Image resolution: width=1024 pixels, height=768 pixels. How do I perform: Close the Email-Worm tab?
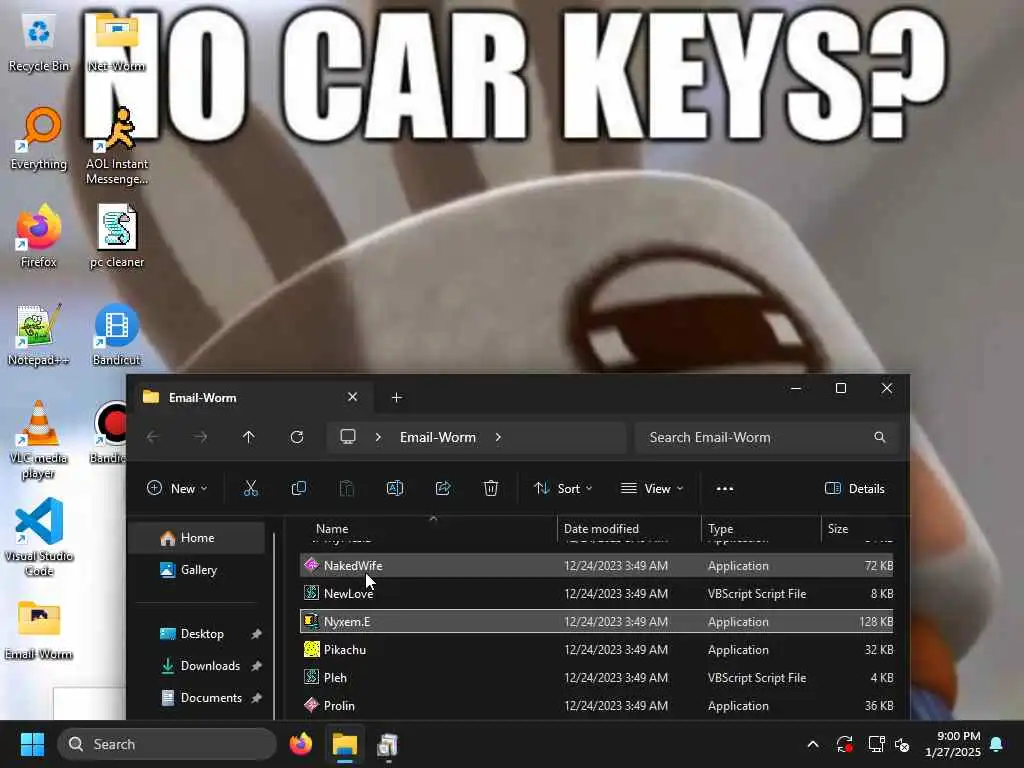353,397
